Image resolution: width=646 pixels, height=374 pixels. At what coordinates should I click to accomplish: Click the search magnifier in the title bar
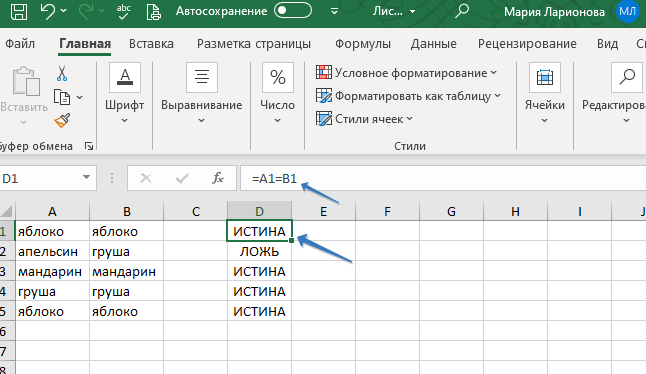tap(461, 11)
